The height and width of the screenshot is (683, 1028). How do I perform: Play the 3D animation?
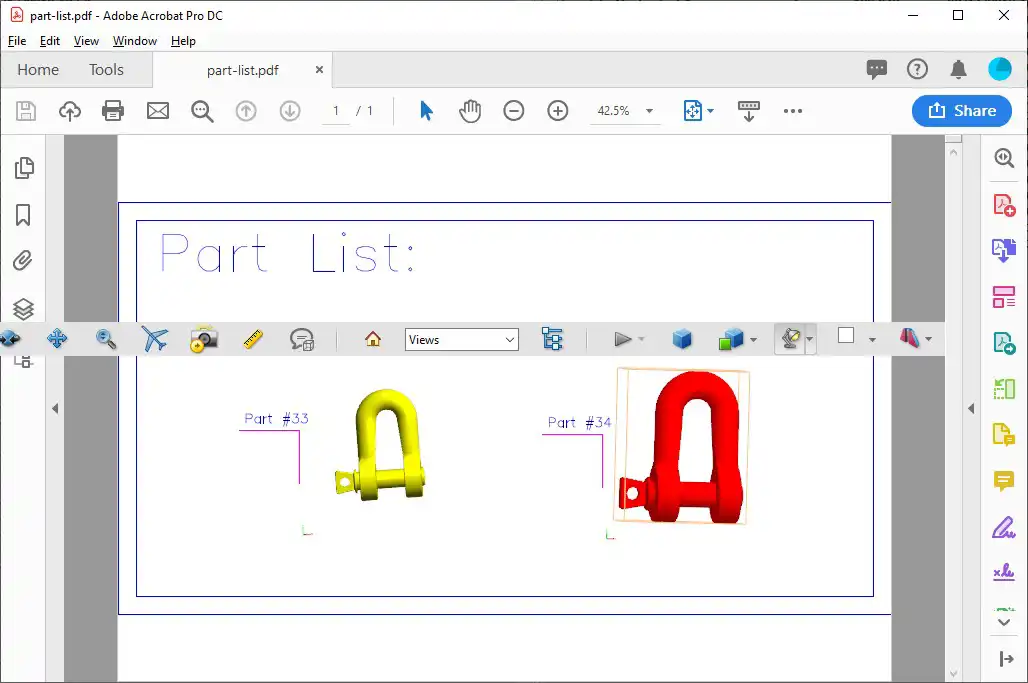622,339
